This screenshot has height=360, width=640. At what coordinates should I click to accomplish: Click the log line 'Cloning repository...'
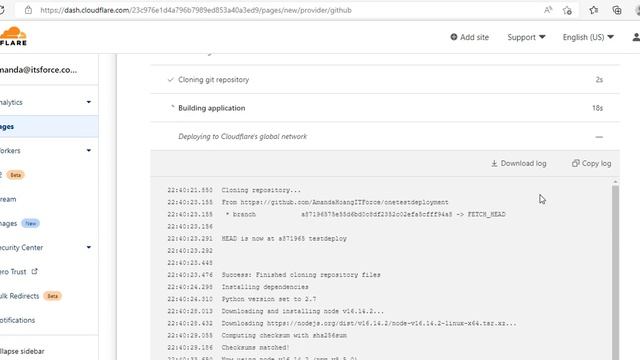261,190
